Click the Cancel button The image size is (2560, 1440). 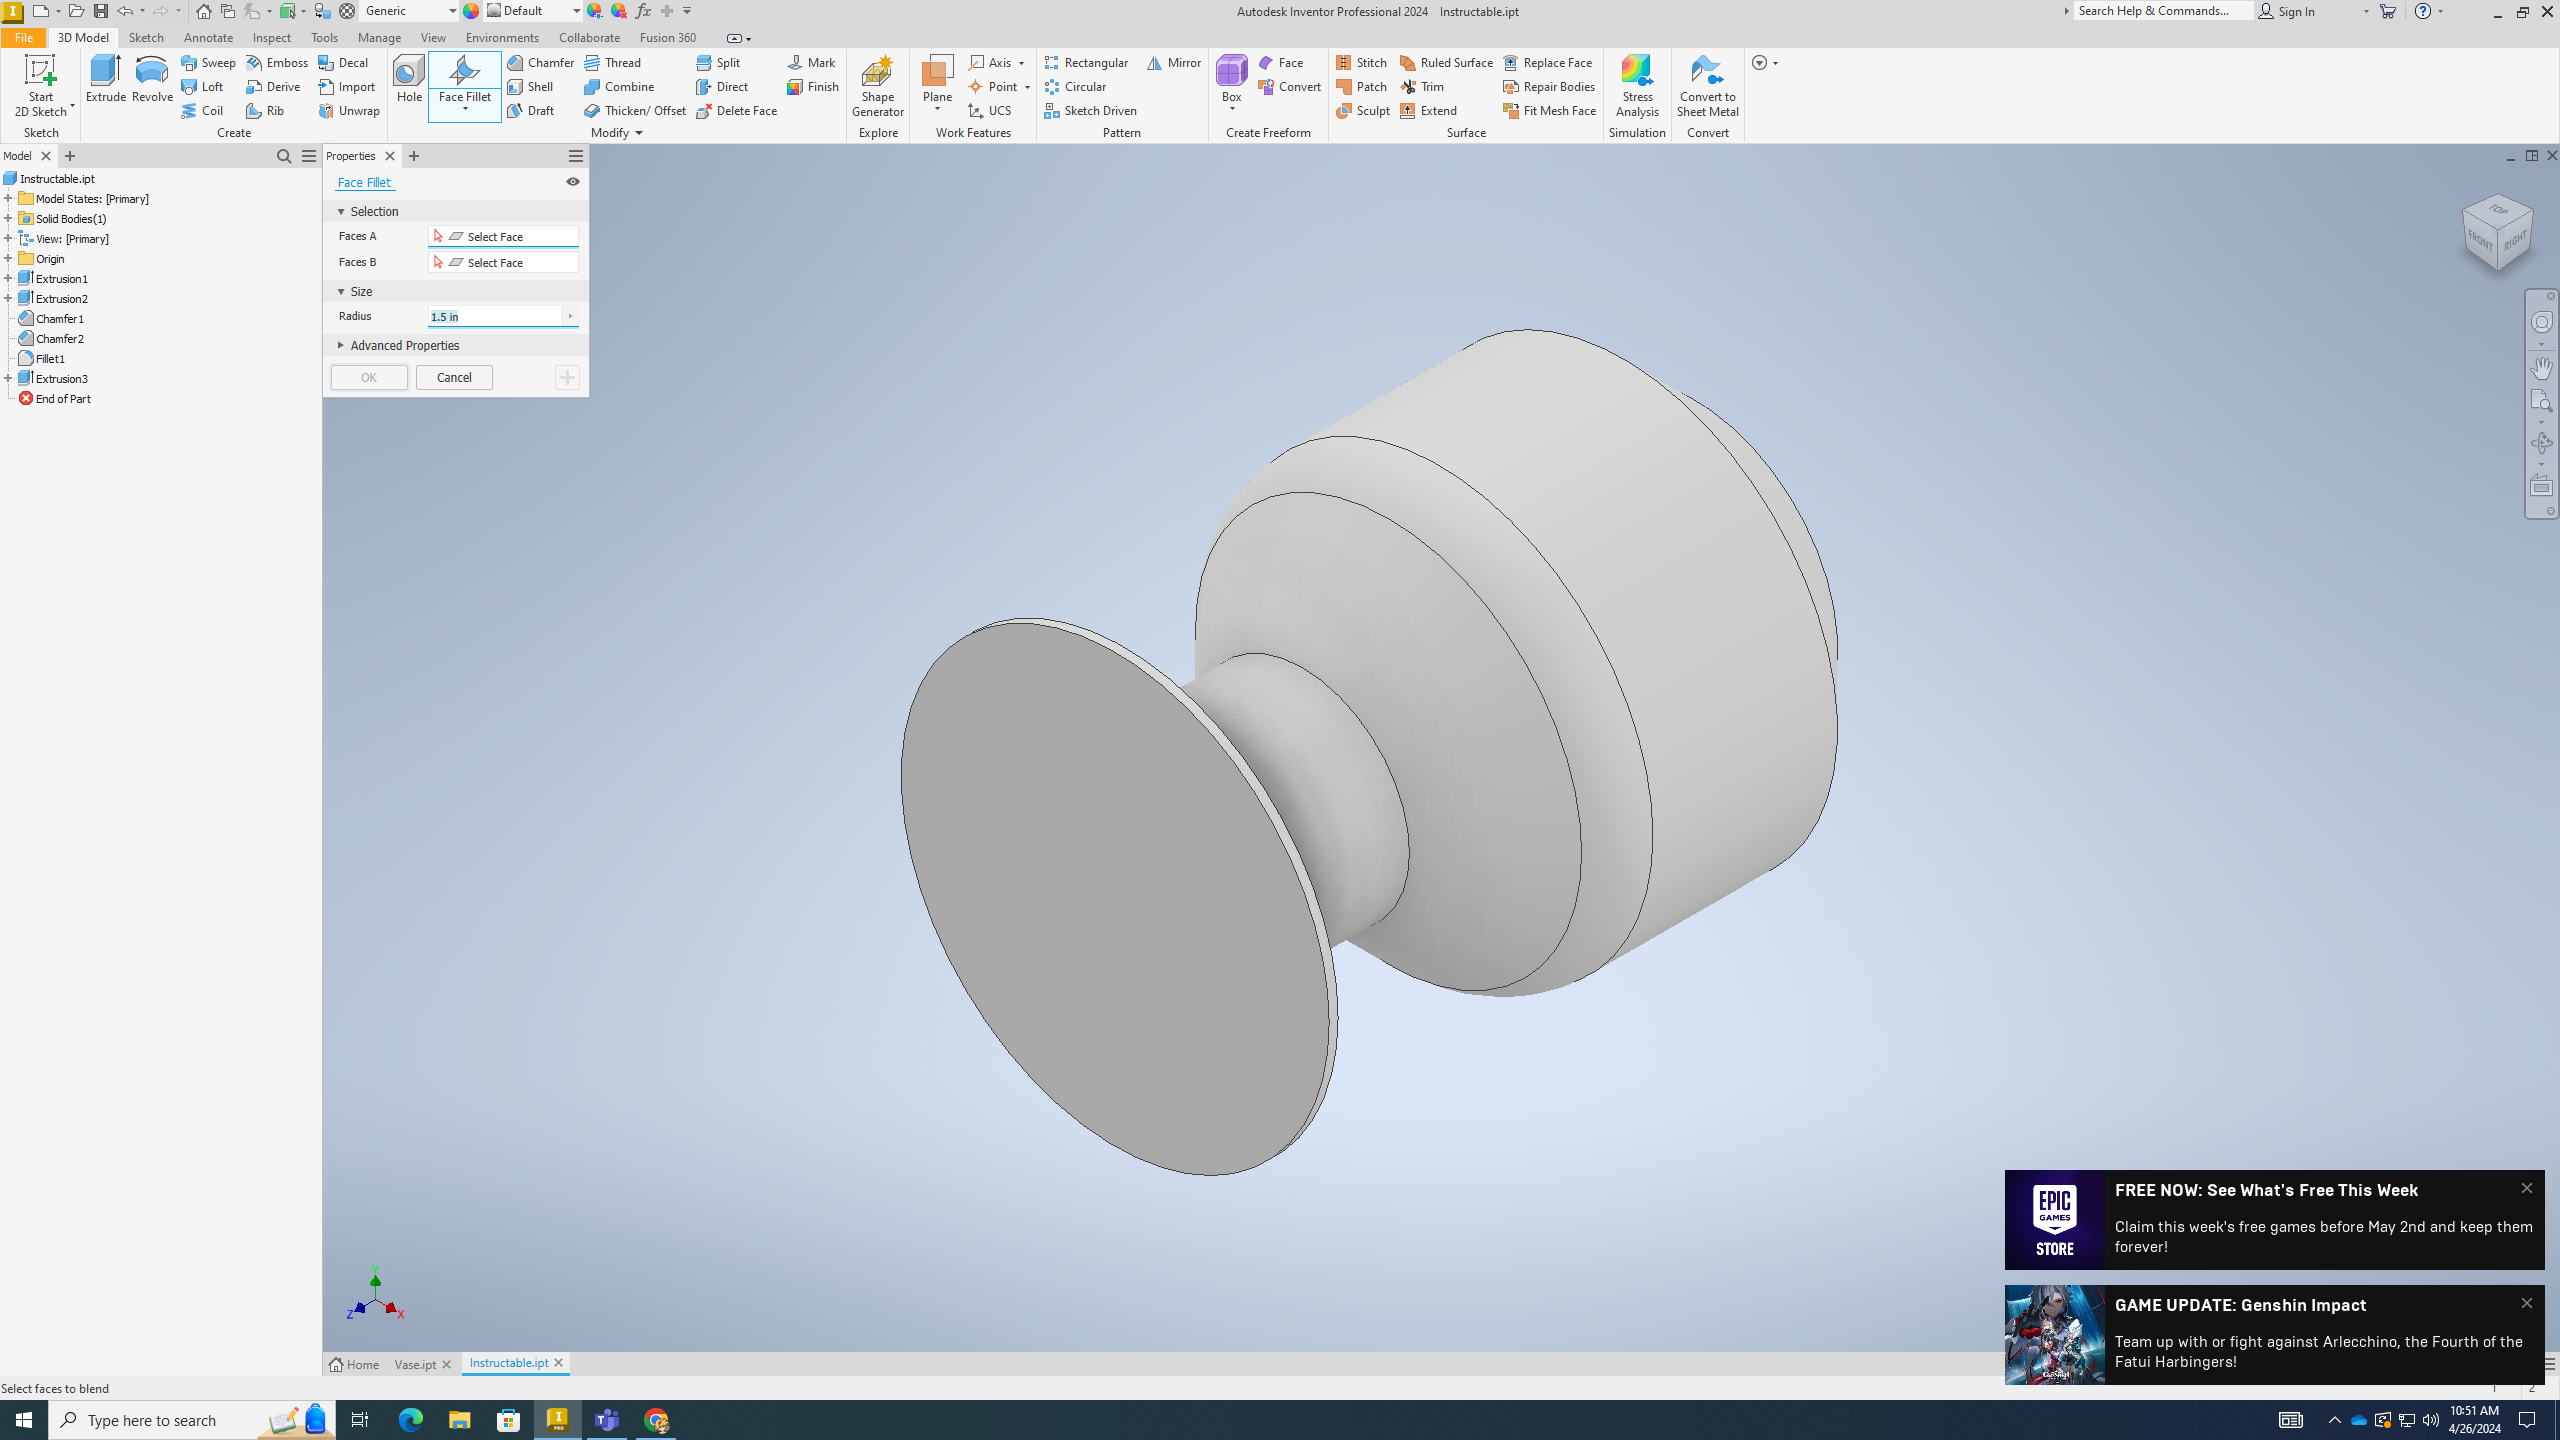pos(454,377)
